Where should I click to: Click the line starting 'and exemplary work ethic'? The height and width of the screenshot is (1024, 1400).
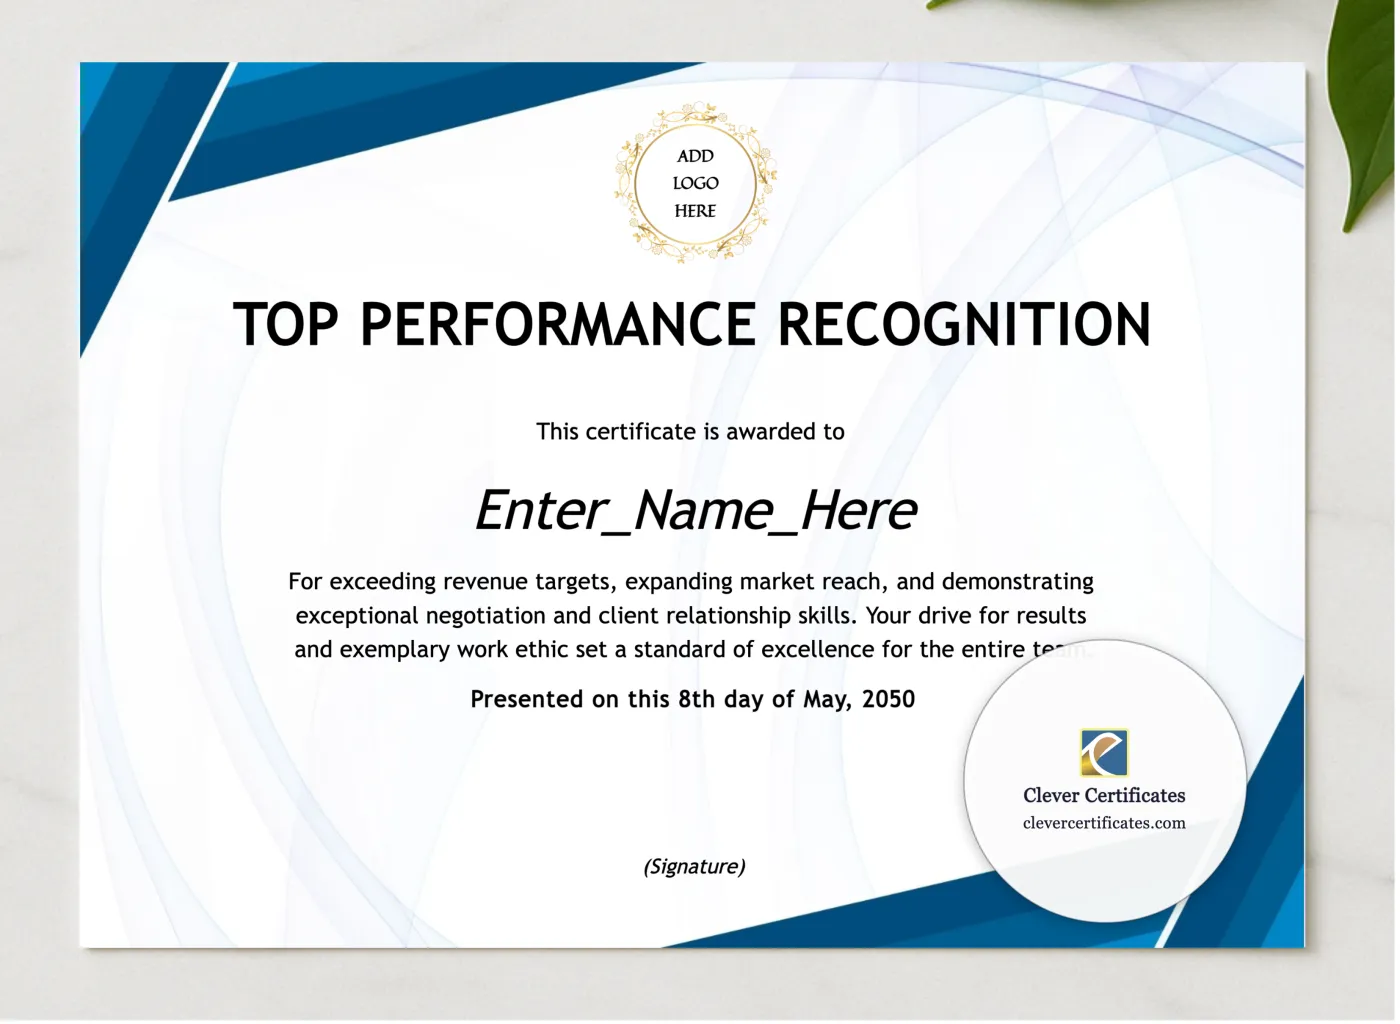(691, 650)
